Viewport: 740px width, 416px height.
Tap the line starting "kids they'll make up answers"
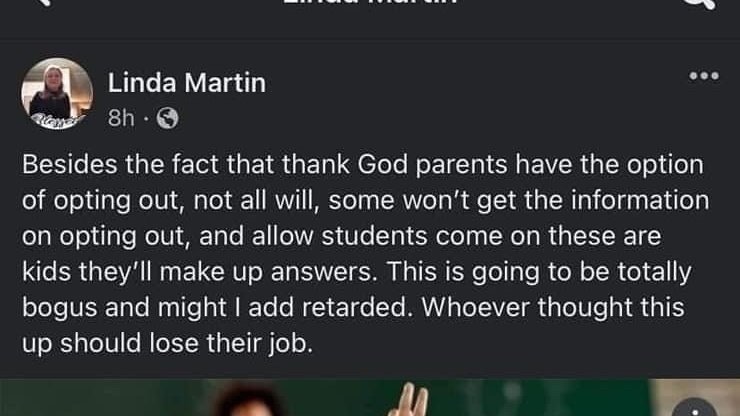pyautogui.click(x=360, y=271)
